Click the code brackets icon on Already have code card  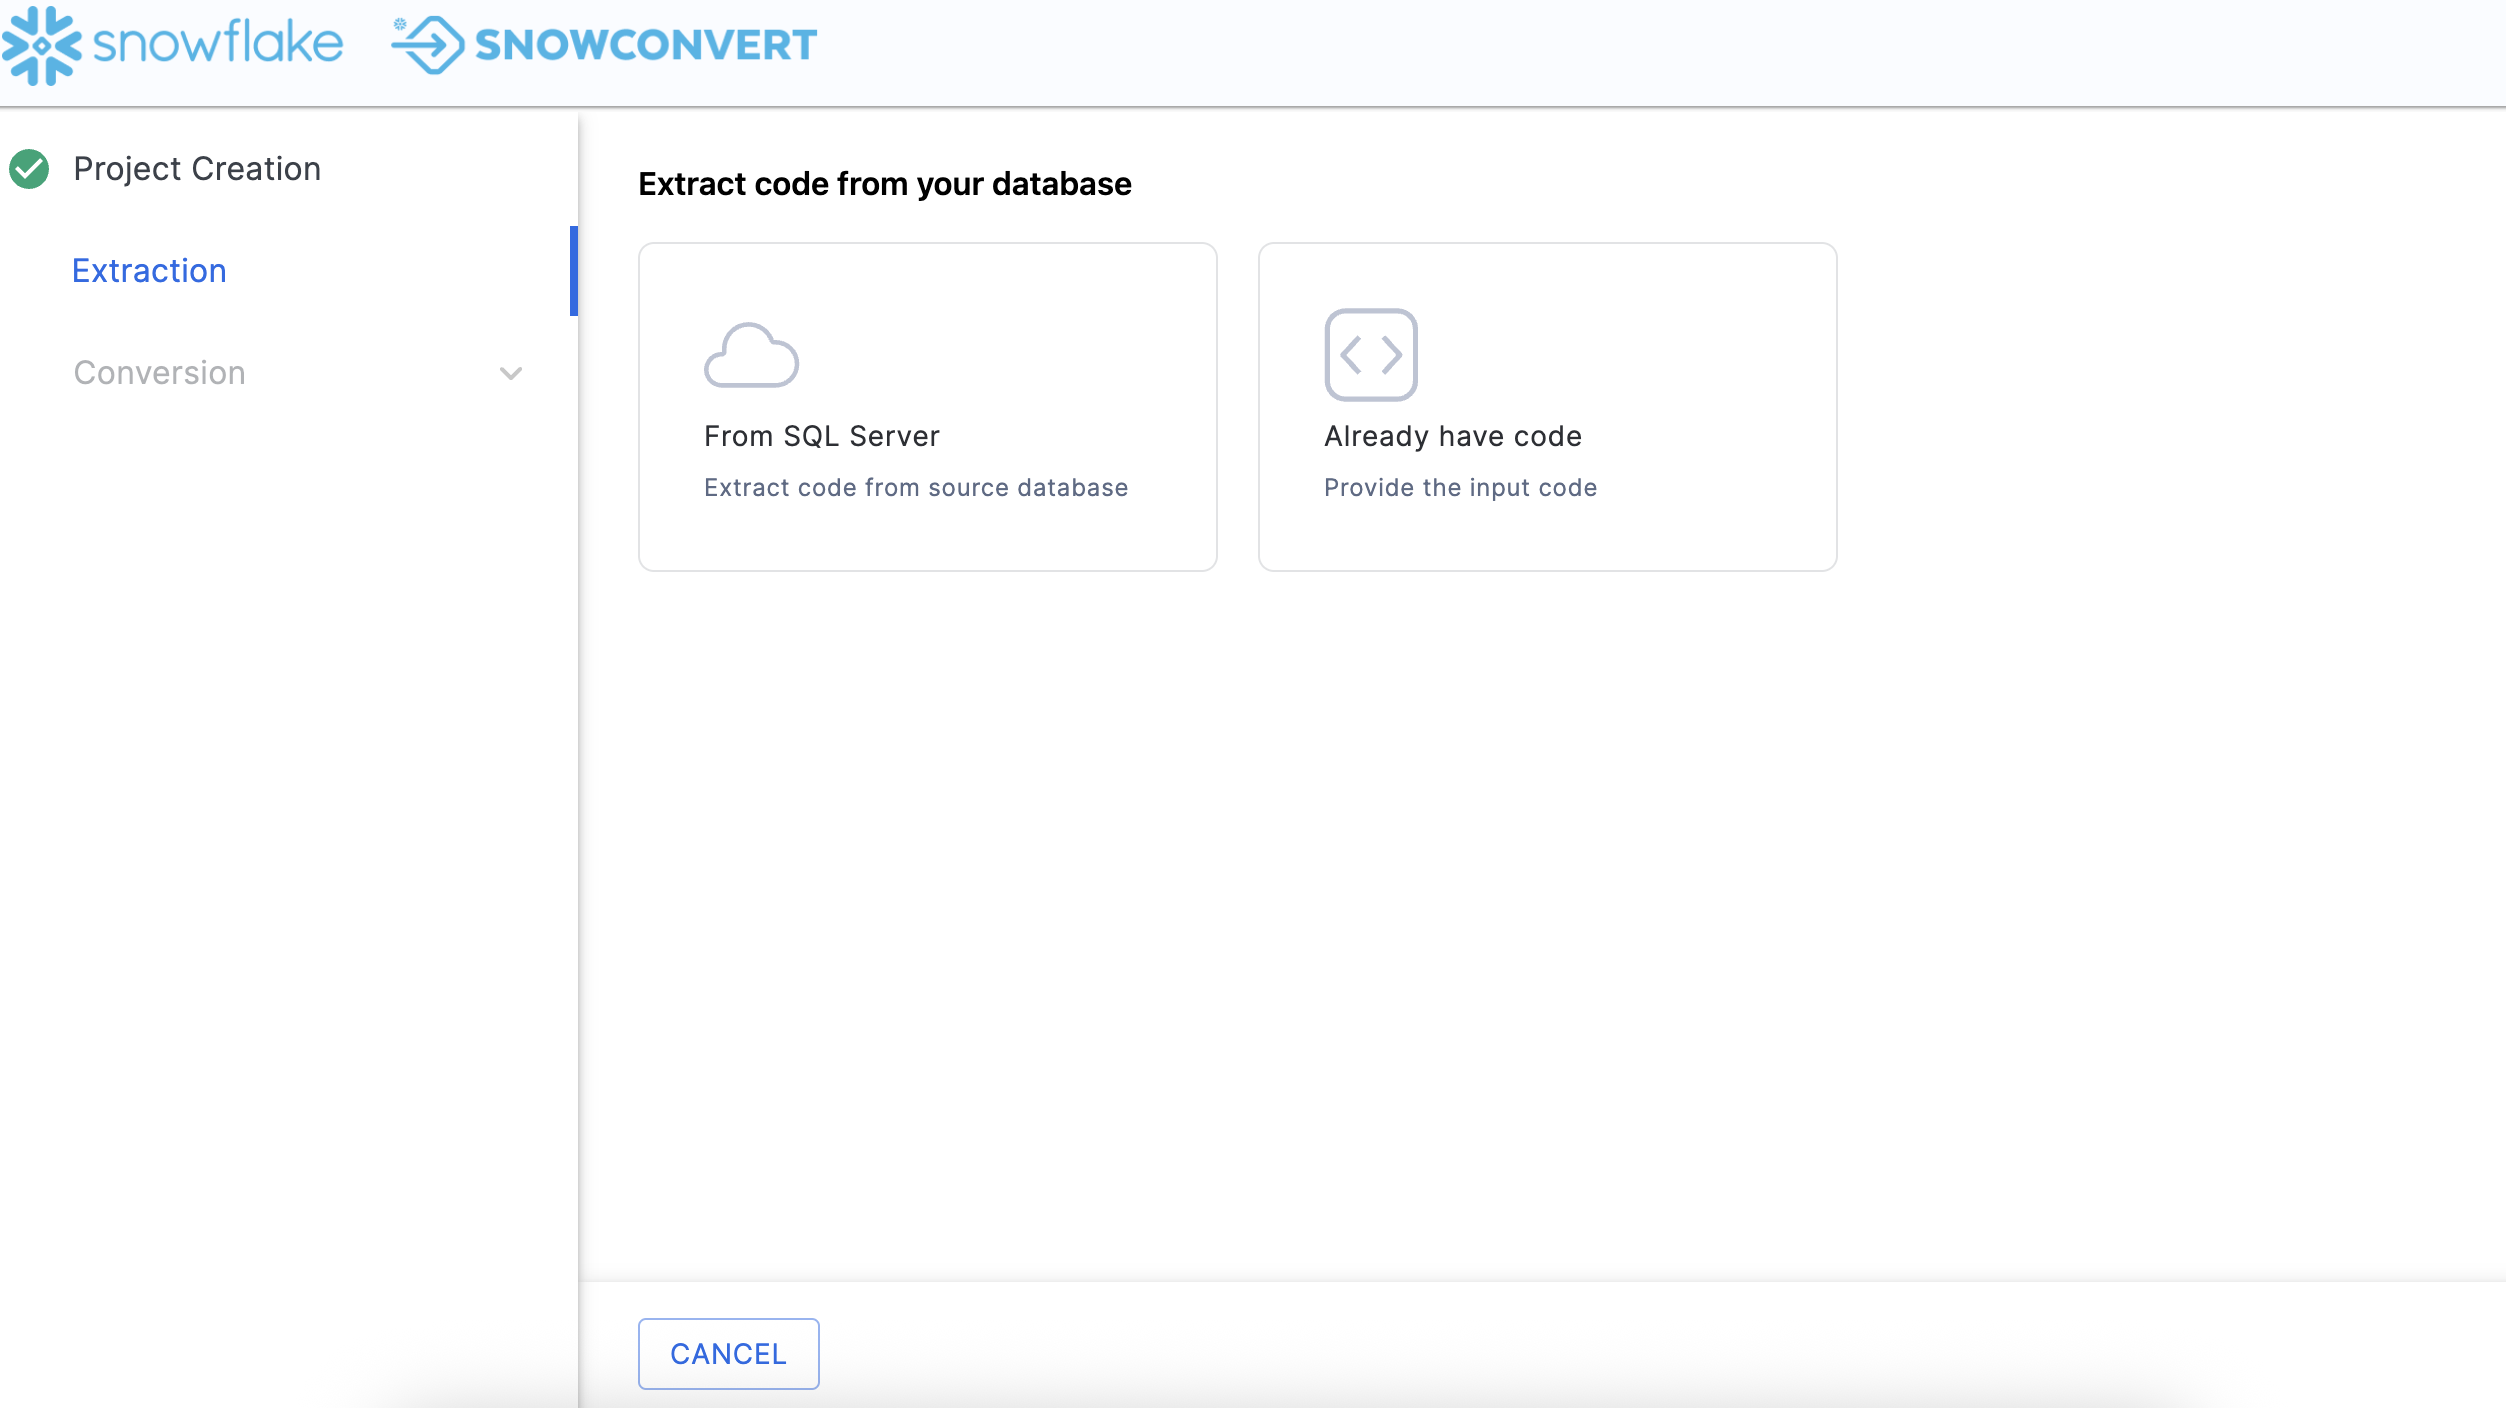(x=1371, y=355)
